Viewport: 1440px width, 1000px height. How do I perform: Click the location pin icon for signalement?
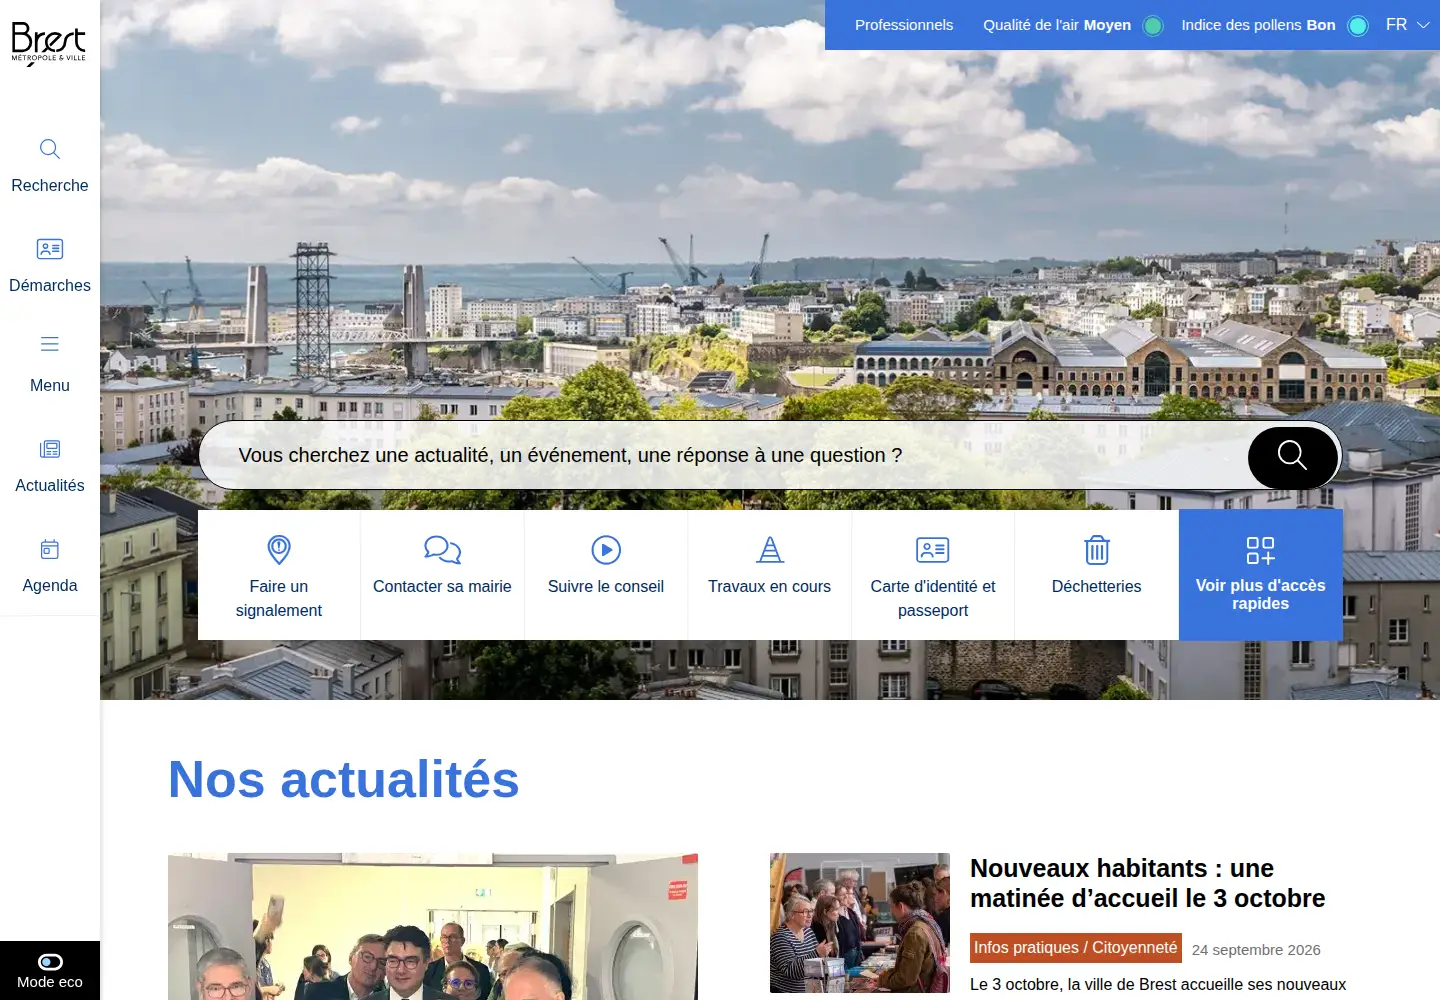coord(279,550)
